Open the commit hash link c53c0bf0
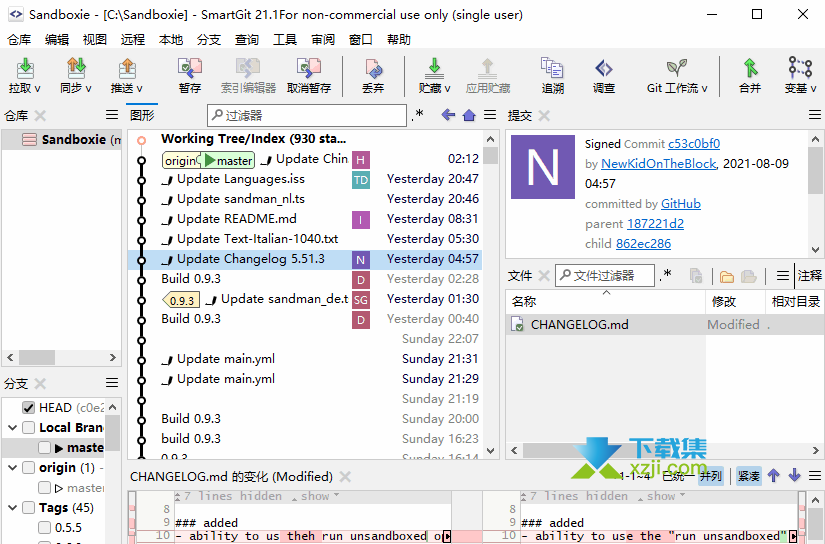 pyautogui.click(x=693, y=144)
